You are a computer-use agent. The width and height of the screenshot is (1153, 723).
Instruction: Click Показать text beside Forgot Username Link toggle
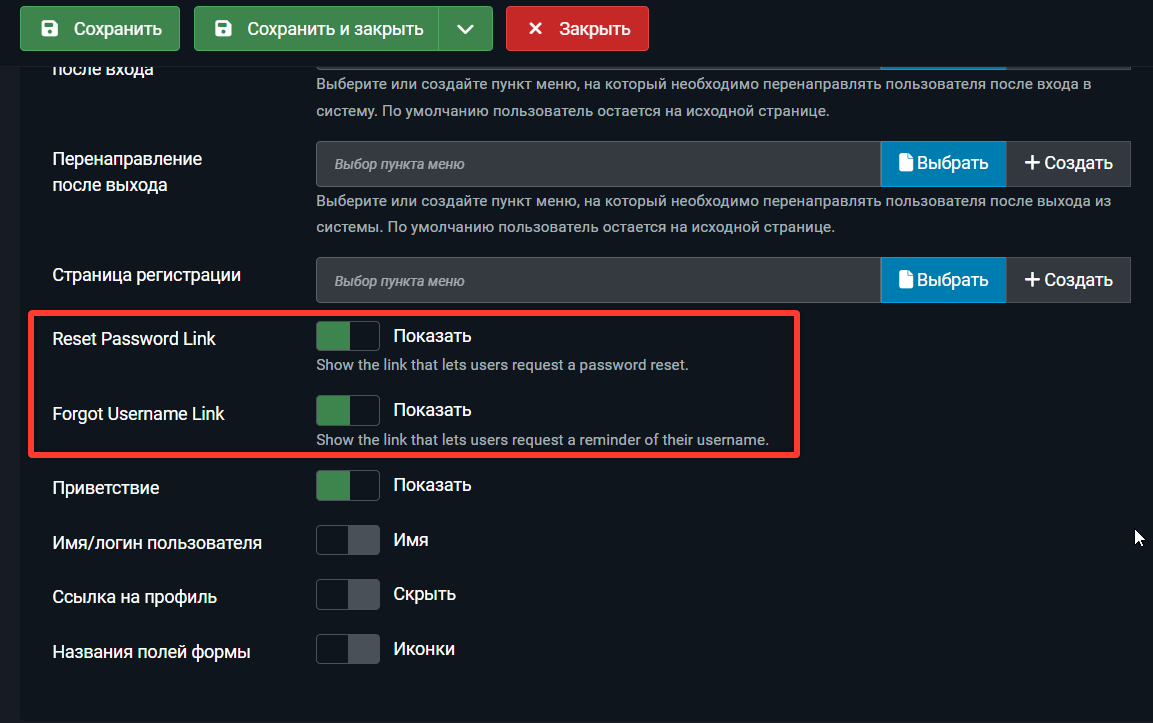click(x=432, y=410)
